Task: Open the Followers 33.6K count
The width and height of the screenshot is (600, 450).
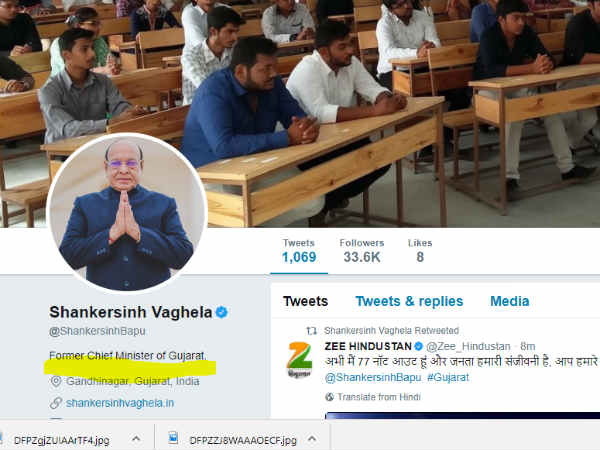Action: pyautogui.click(x=362, y=251)
